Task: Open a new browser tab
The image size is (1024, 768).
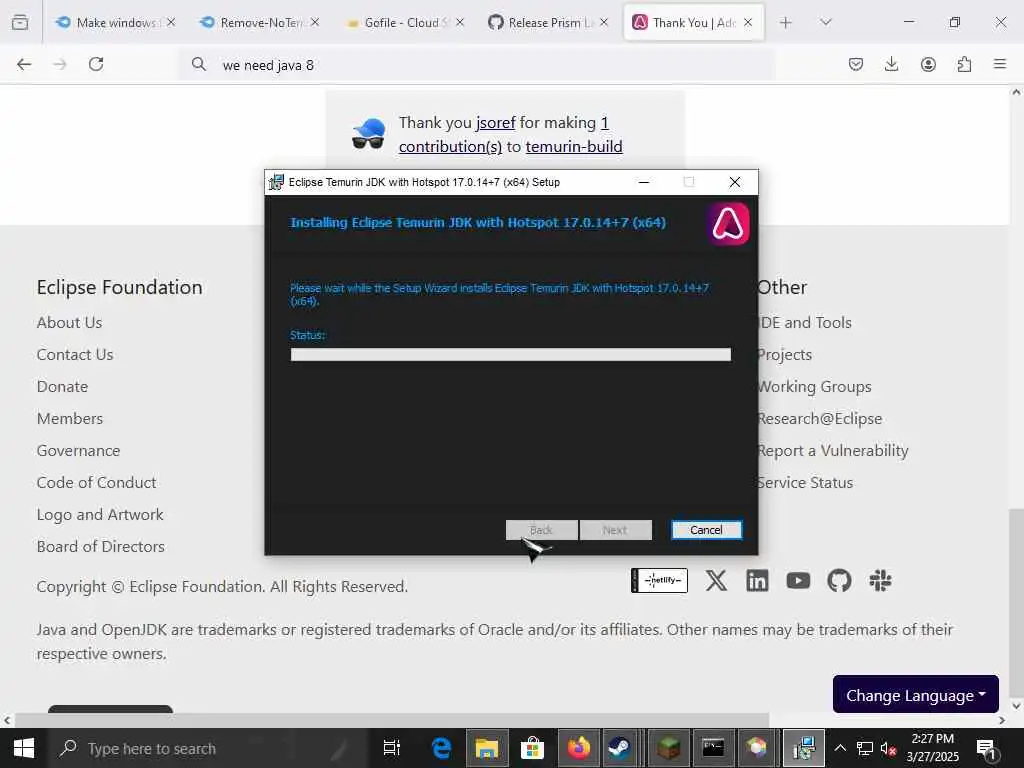Action: 786,22
